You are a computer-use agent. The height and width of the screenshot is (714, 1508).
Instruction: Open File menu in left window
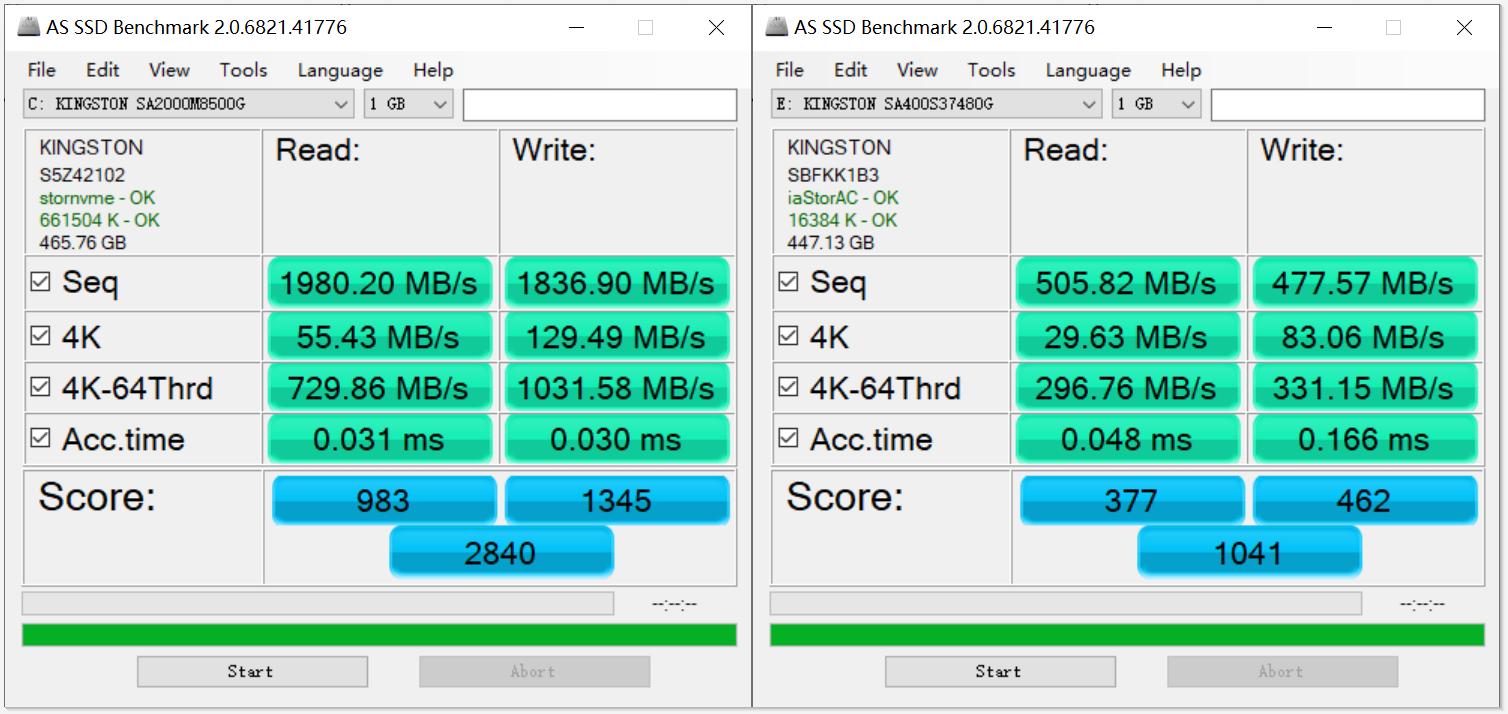click(42, 70)
